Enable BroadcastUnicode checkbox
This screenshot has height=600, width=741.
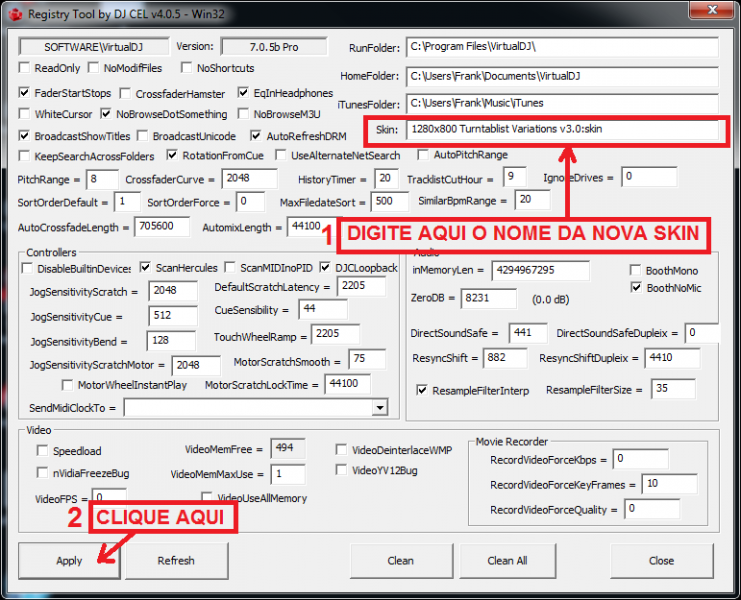(x=142, y=136)
